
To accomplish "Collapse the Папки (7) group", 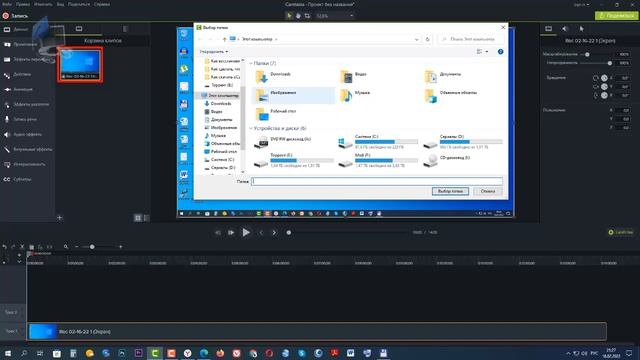I will tap(251, 63).
